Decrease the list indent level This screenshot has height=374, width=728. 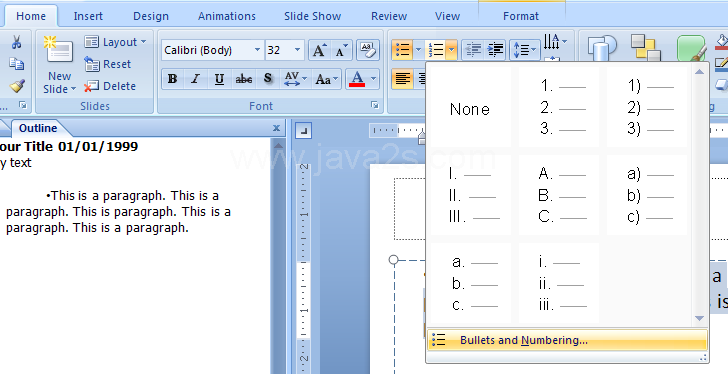point(472,50)
